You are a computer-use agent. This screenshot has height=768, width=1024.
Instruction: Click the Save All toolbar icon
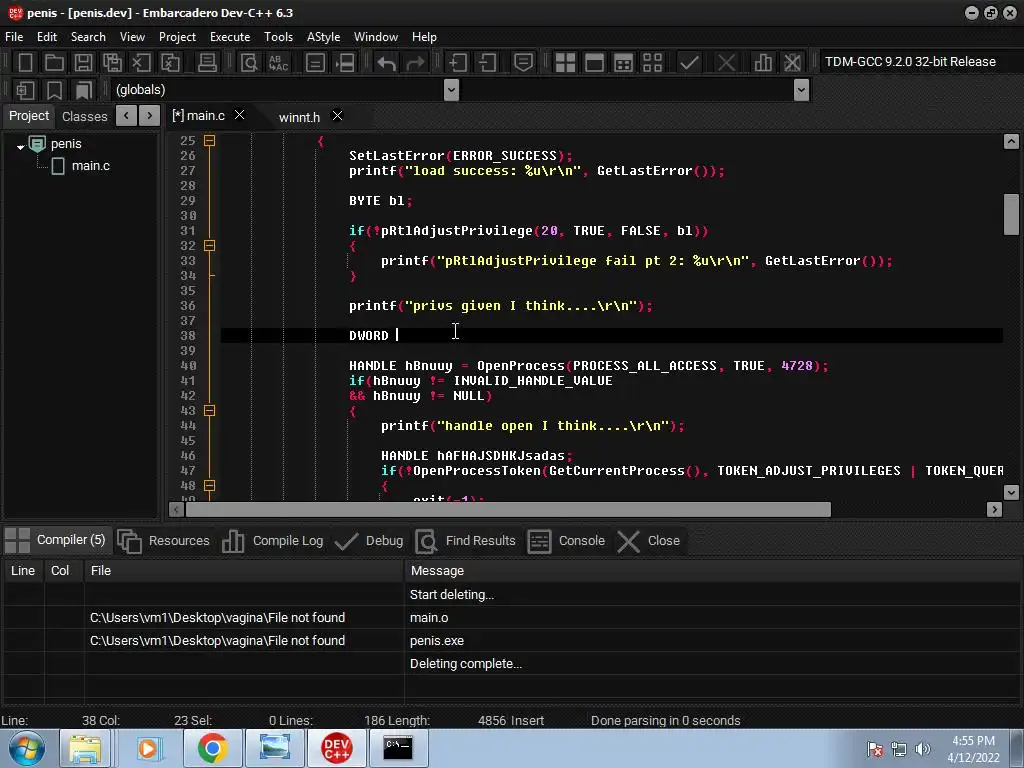pos(112,63)
